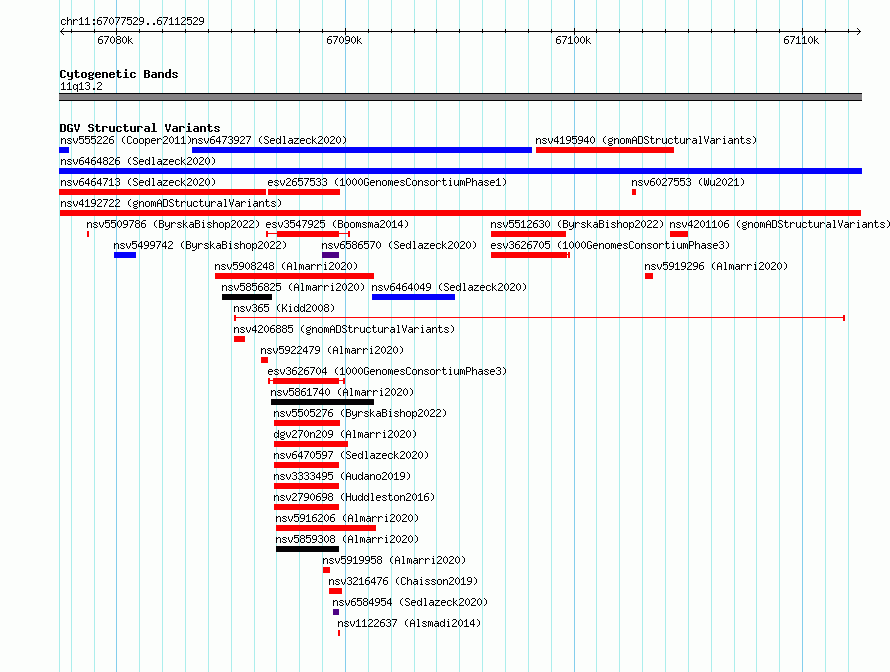Click the 67090k ruler tick label
Screen dimensions: 890x672
(x=344, y=40)
